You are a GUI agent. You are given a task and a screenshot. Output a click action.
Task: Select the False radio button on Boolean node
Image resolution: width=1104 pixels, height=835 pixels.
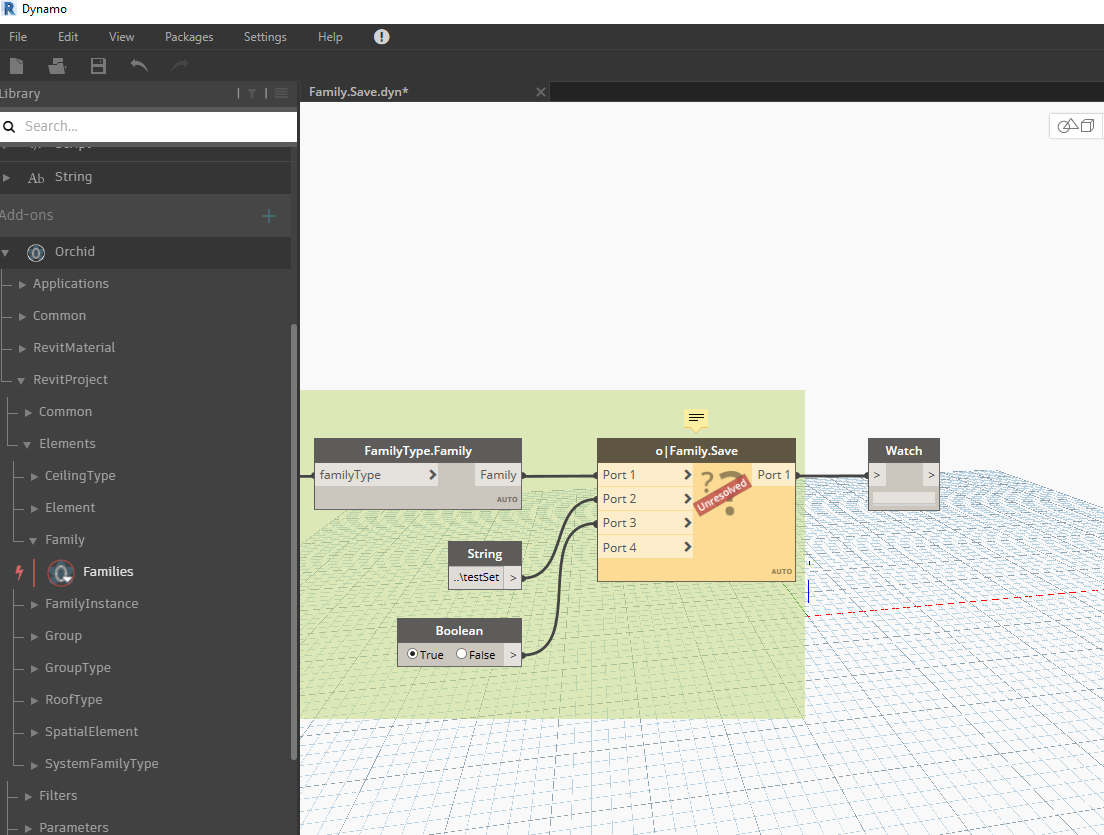[461, 654]
